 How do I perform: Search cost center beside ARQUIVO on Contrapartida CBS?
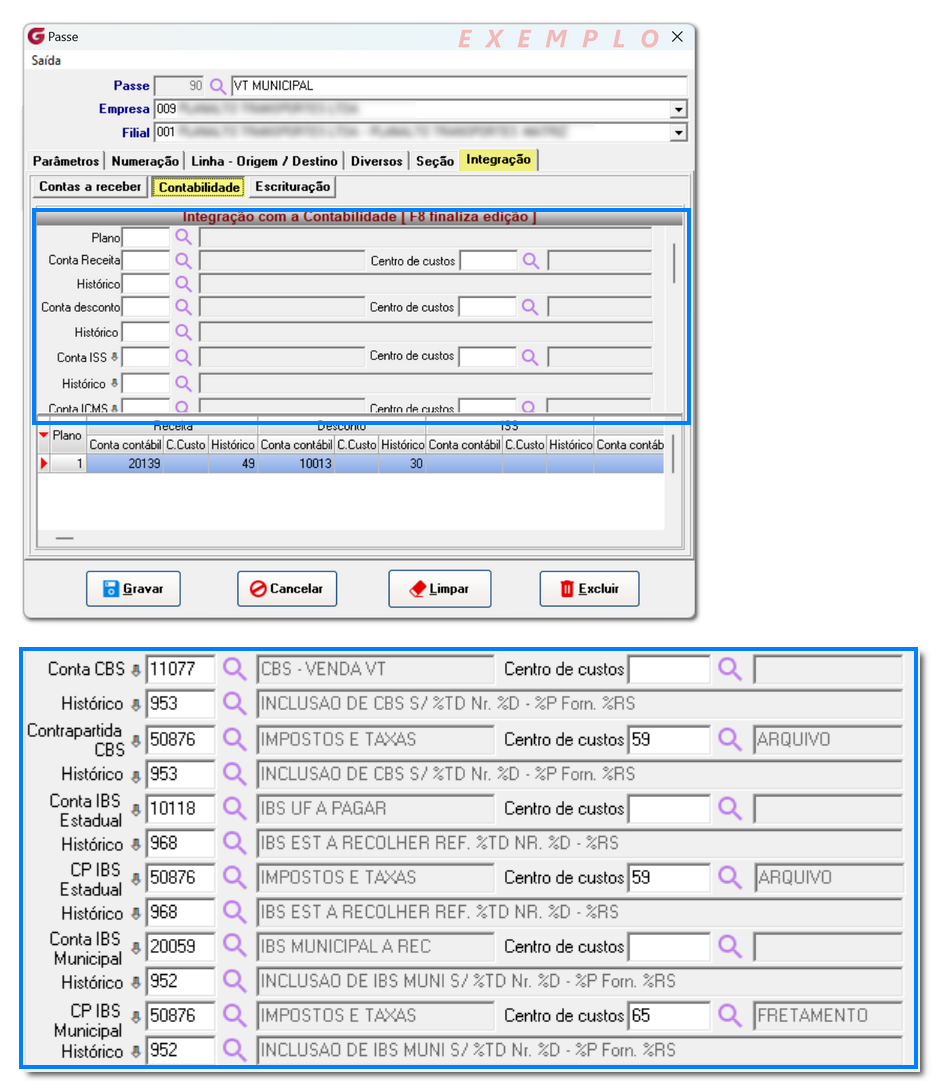click(729, 739)
